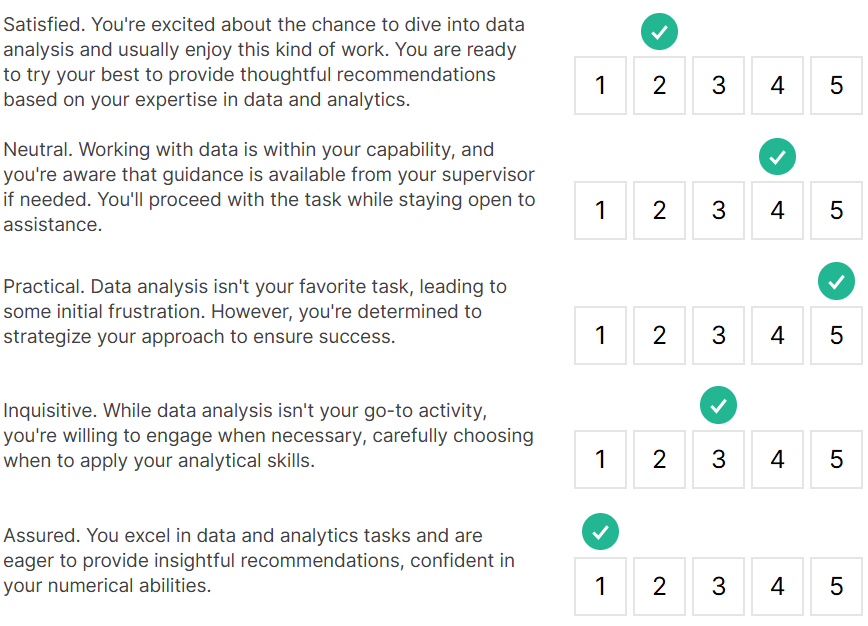Select rating 5 for Inquisitive statement
The height and width of the screenshot is (626, 868).
point(837,460)
